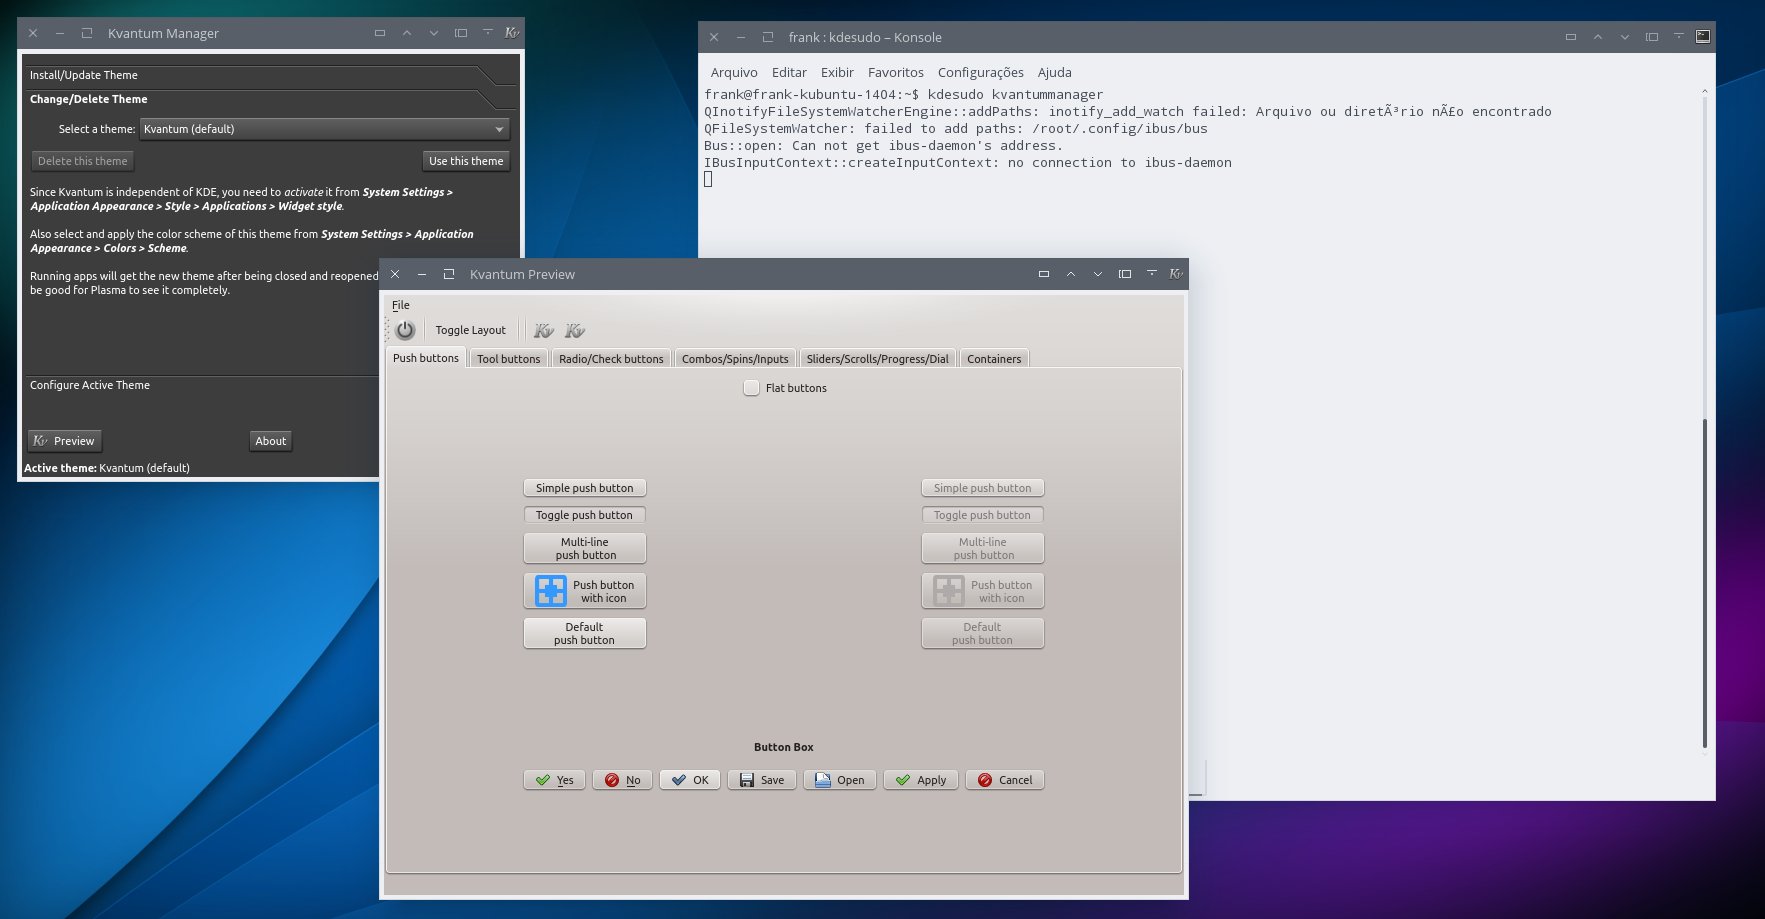Open the Select a theme combo box
This screenshot has height=919, width=1765.
pyautogui.click(x=325, y=129)
